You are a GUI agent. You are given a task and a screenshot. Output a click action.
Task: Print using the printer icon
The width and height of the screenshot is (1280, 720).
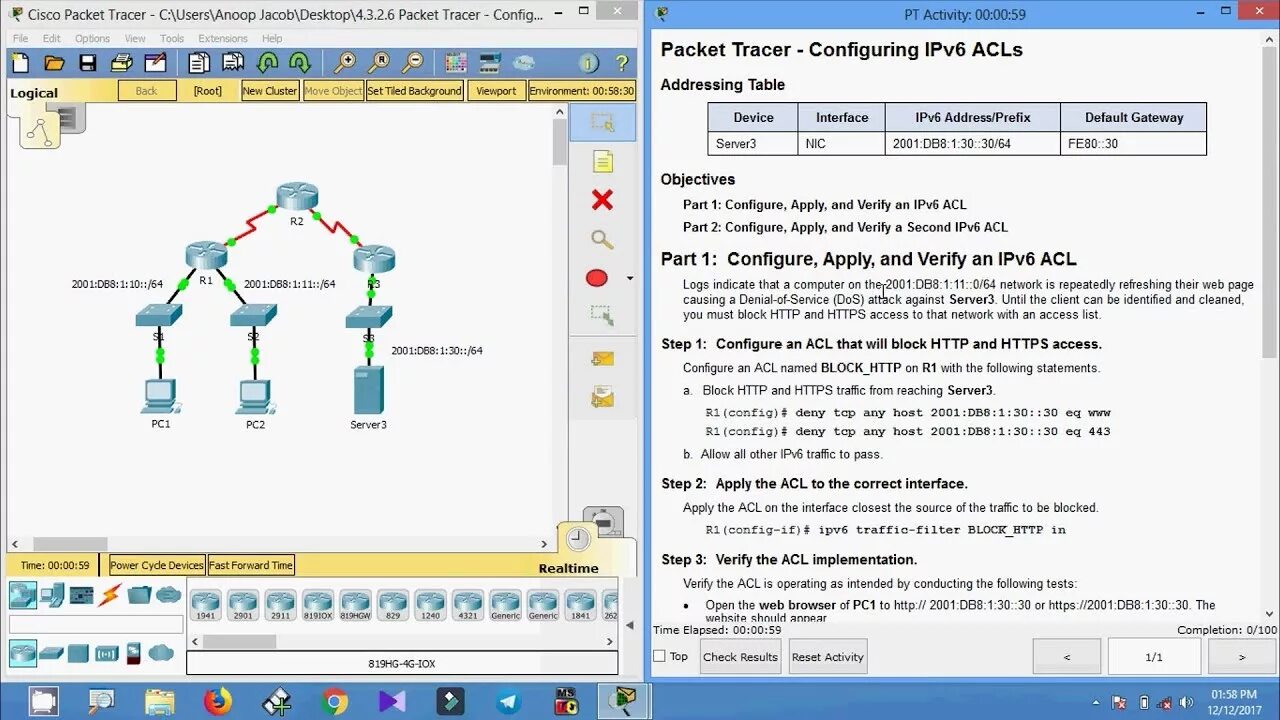click(121, 63)
